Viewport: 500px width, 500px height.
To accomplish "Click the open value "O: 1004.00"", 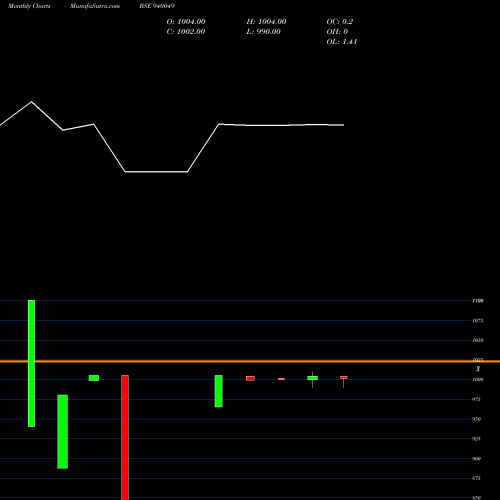I will click(186, 22).
